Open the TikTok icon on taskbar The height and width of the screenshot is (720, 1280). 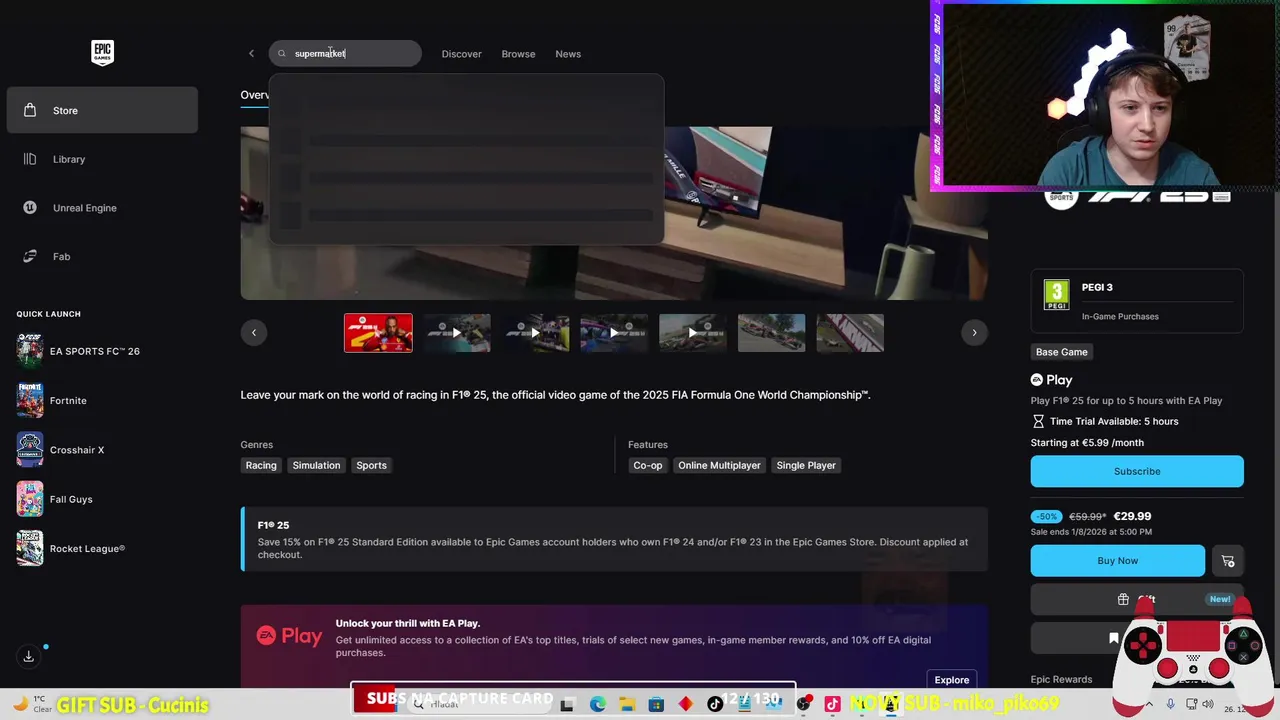click(x=715, y=704)
